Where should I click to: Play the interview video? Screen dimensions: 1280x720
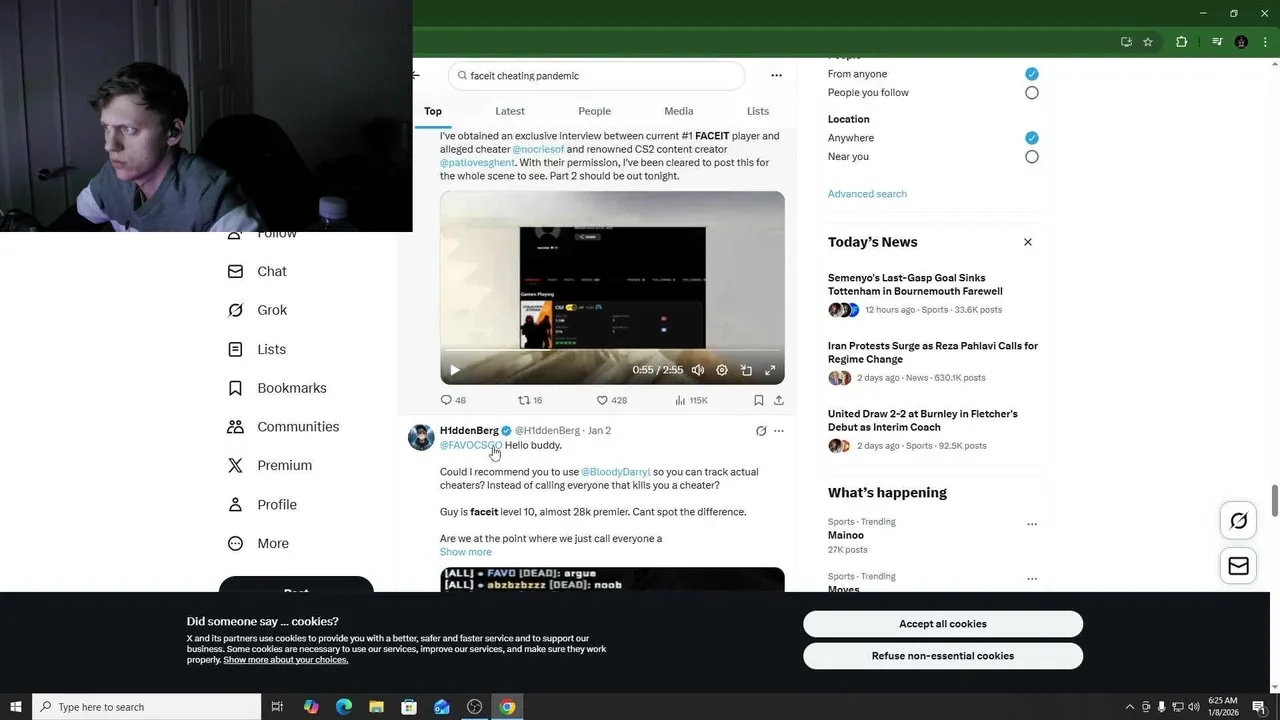click(x=454, y=370)
